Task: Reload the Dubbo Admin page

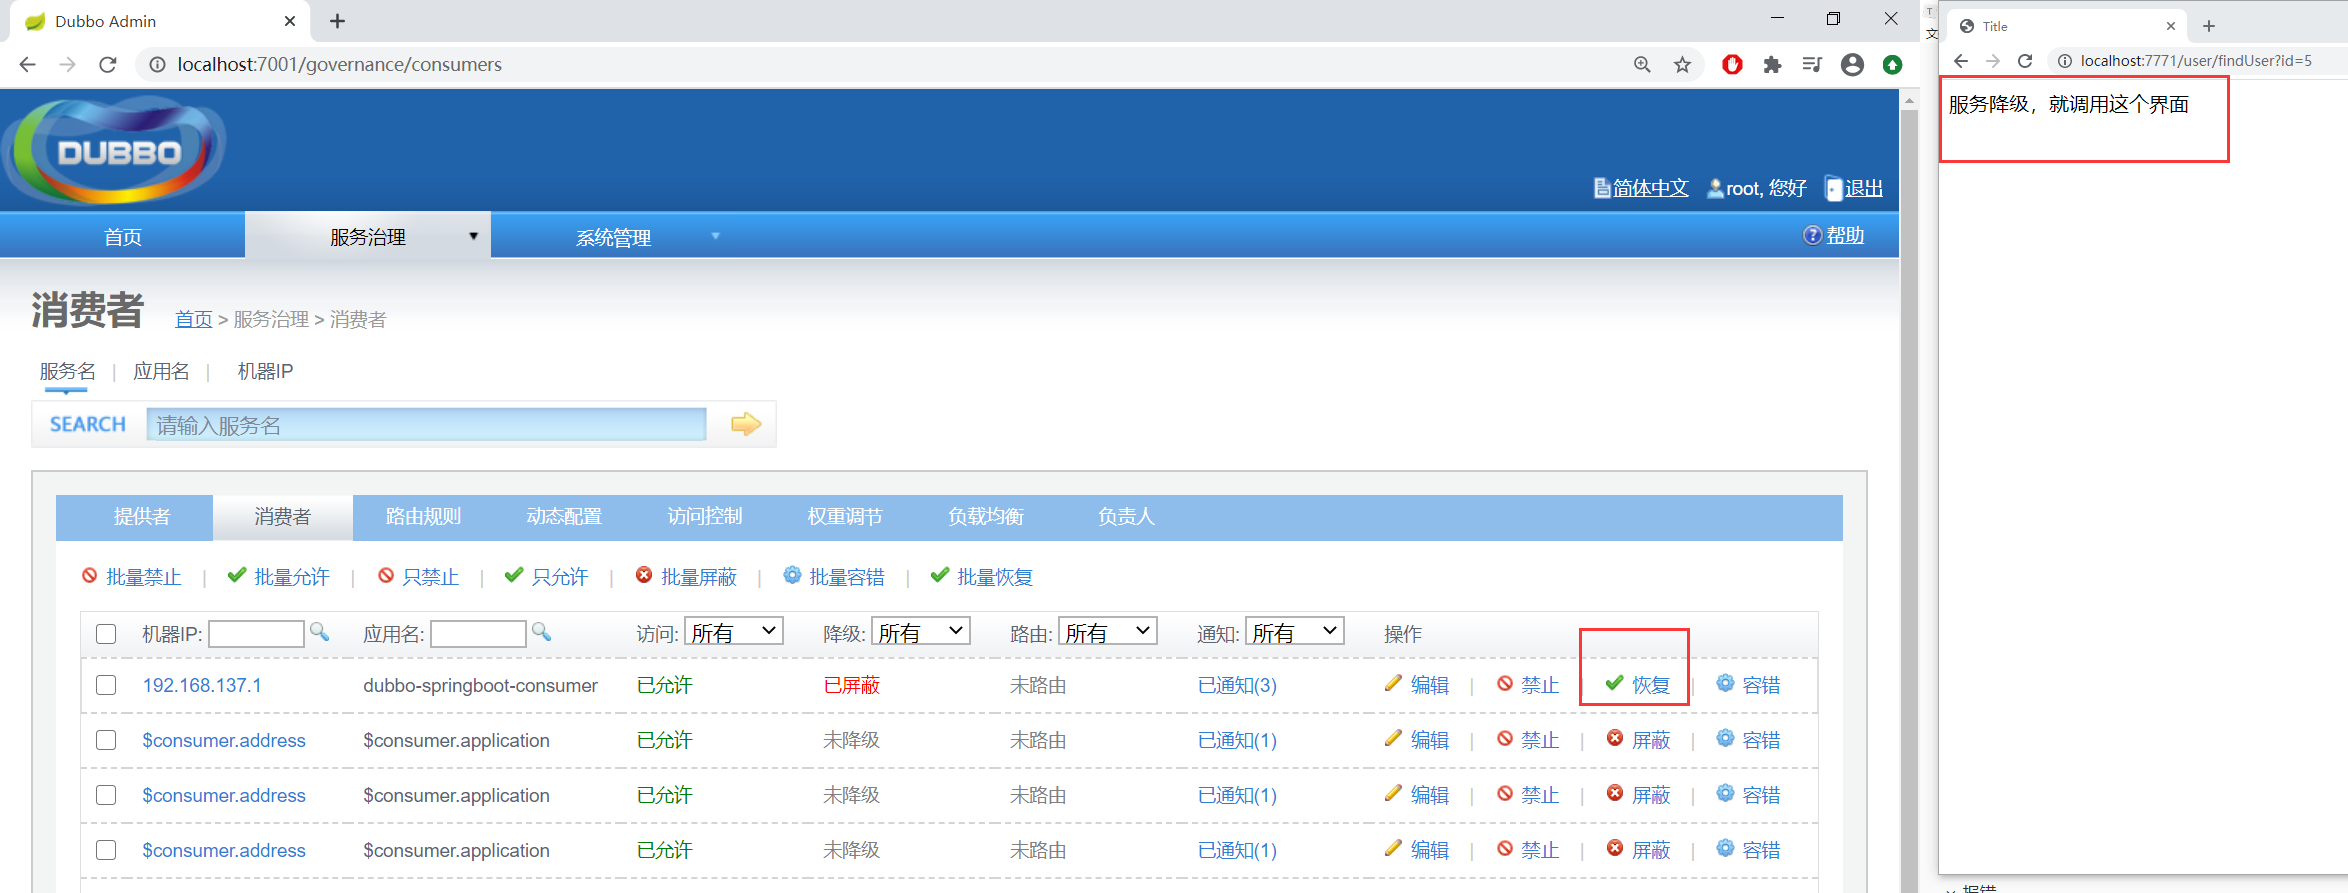Action: coord(108,65)
